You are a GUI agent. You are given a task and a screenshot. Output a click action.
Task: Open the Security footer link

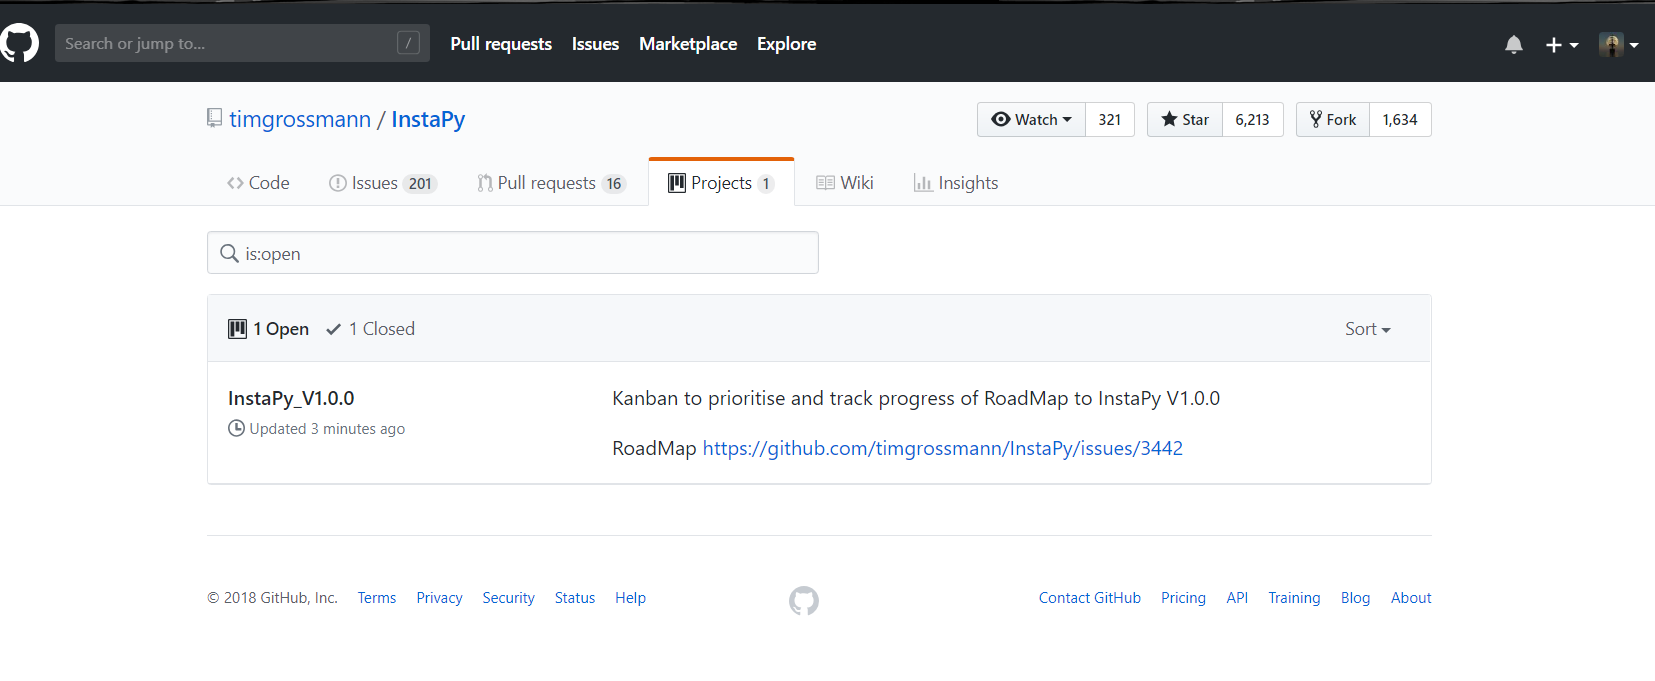(508, 598)
